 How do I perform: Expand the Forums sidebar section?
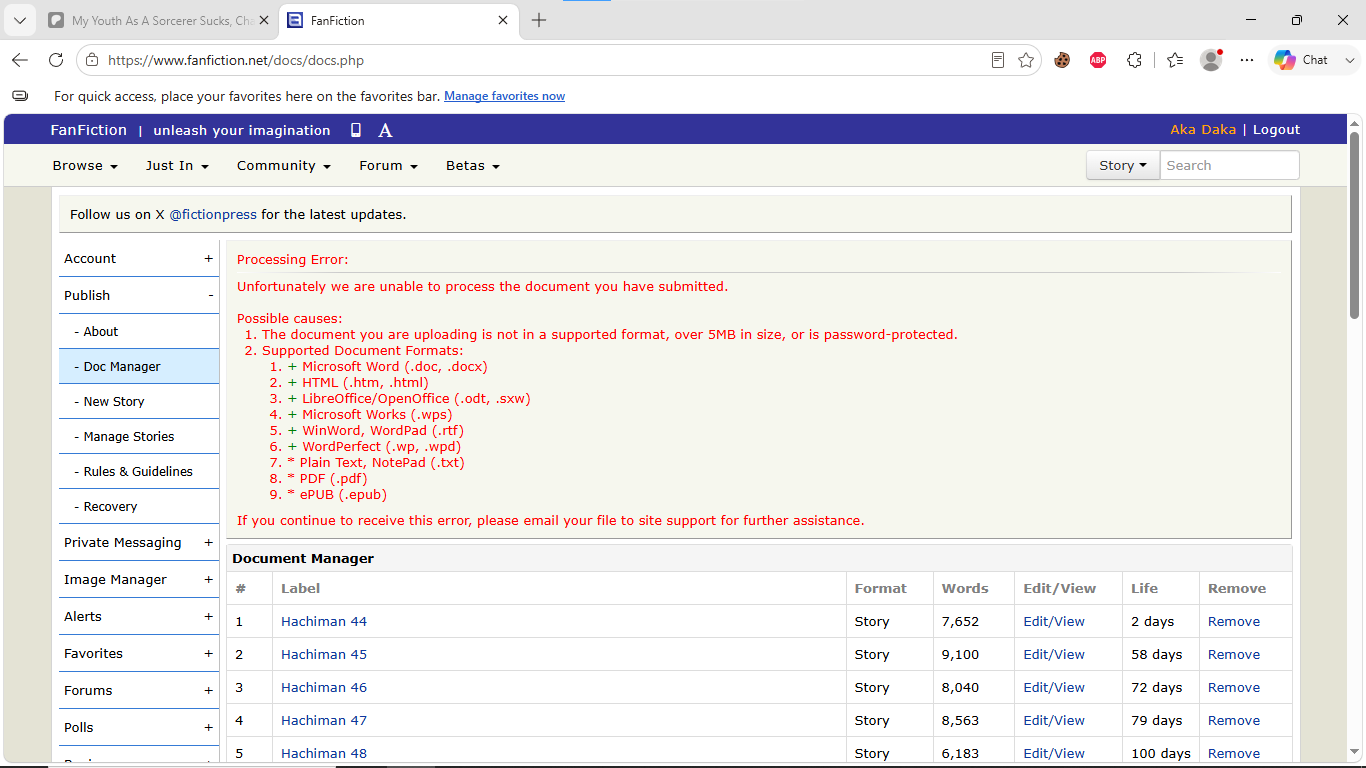coord(139,691)
